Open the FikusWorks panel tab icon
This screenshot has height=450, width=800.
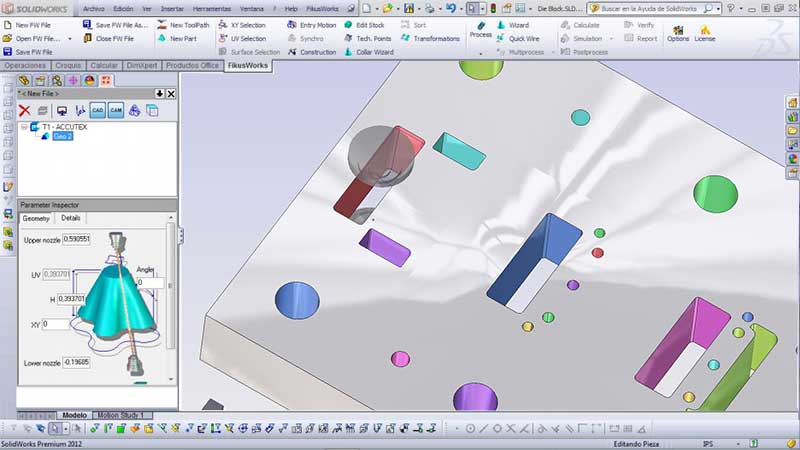point(106,81)
